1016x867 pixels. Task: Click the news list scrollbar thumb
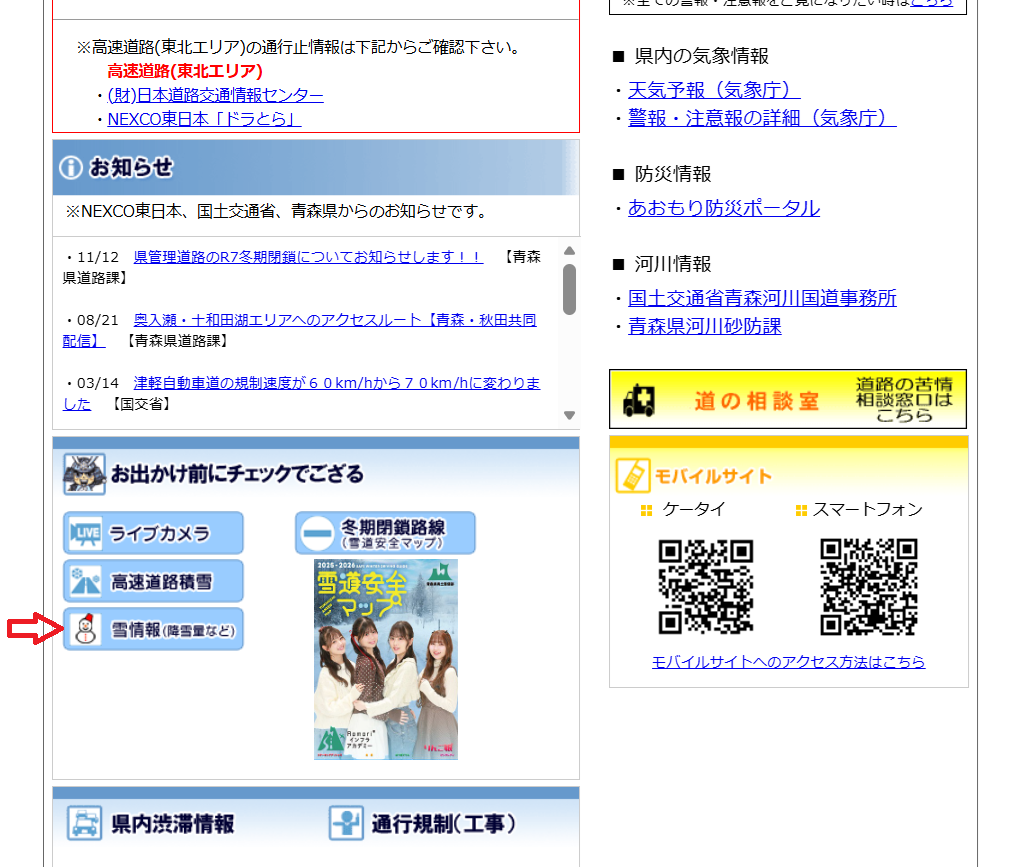click(569, 289)
